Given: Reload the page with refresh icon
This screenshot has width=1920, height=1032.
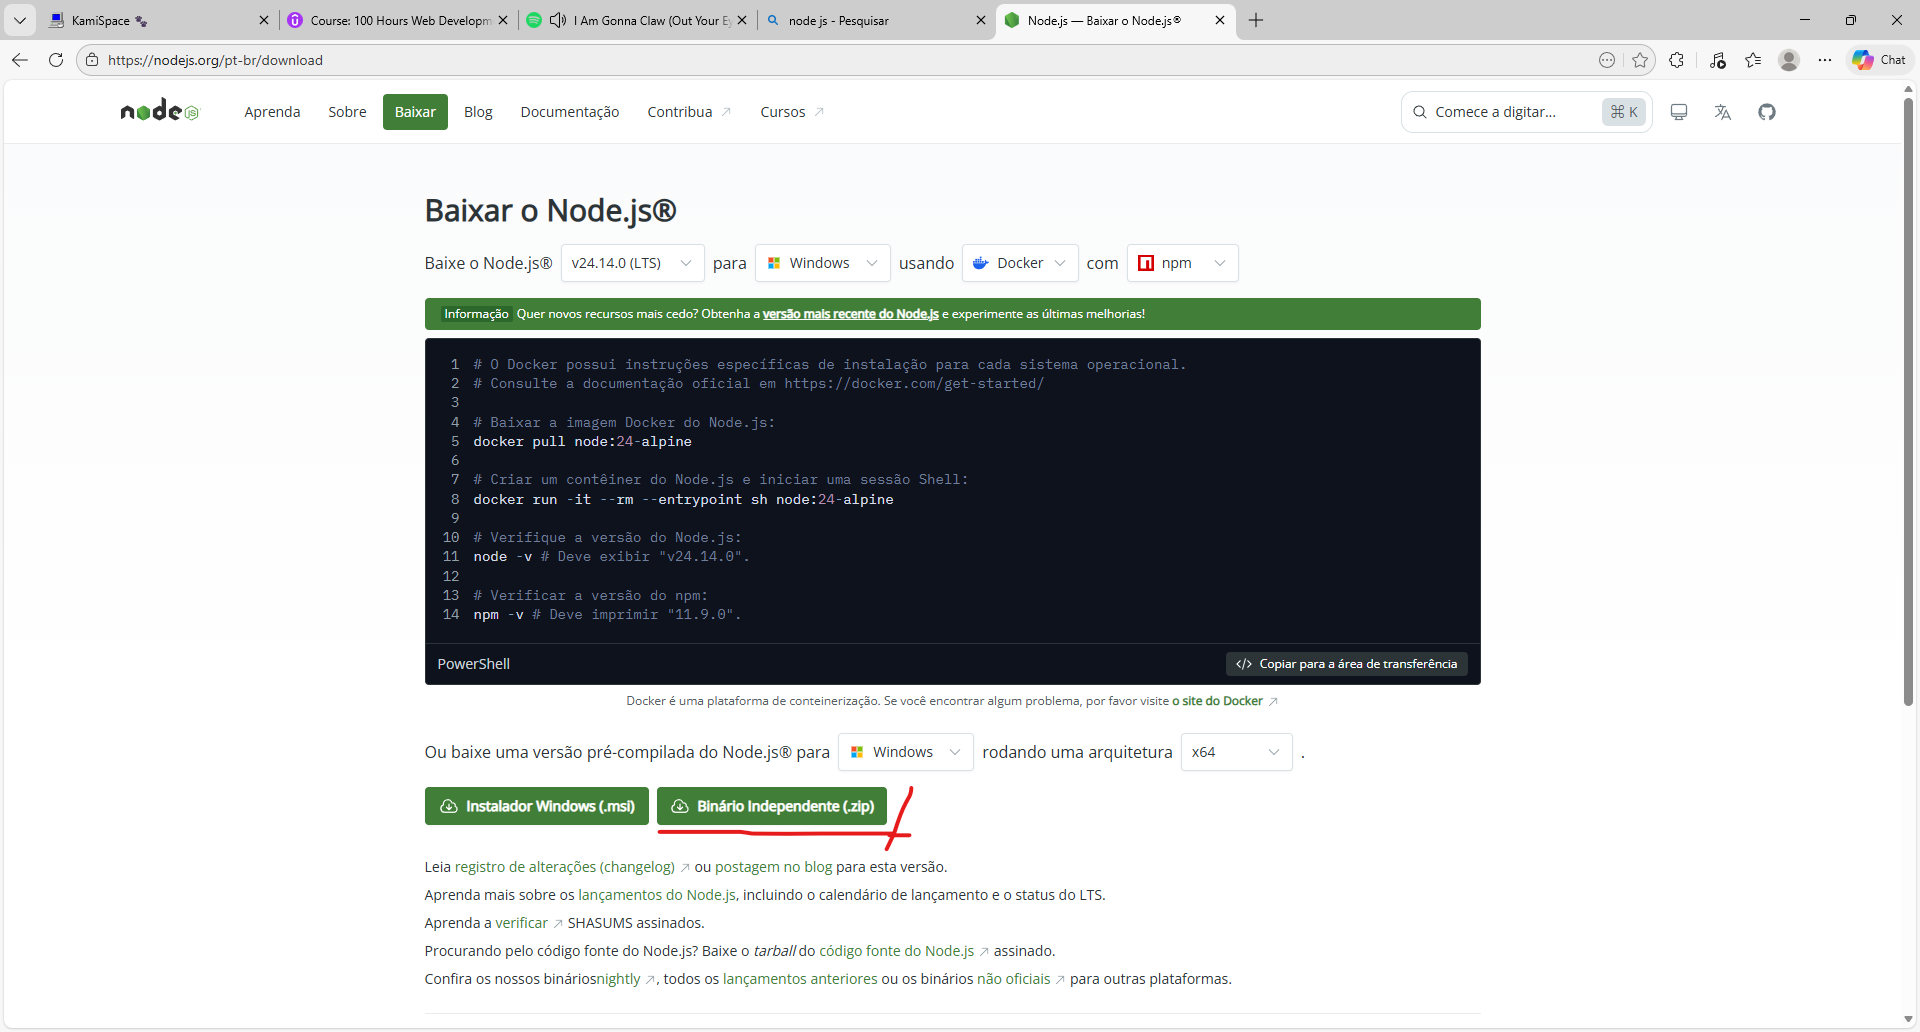Looking at the screenshot, I should (56, 60).
